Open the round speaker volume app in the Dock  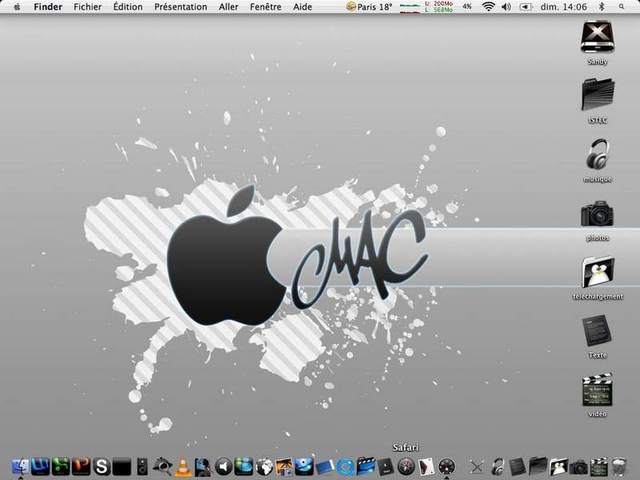[223, 467]
